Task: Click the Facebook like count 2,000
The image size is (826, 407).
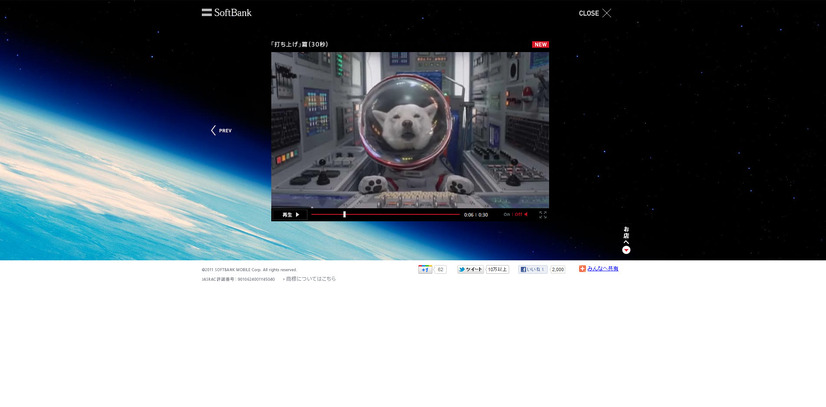Action: coord(557,269)
